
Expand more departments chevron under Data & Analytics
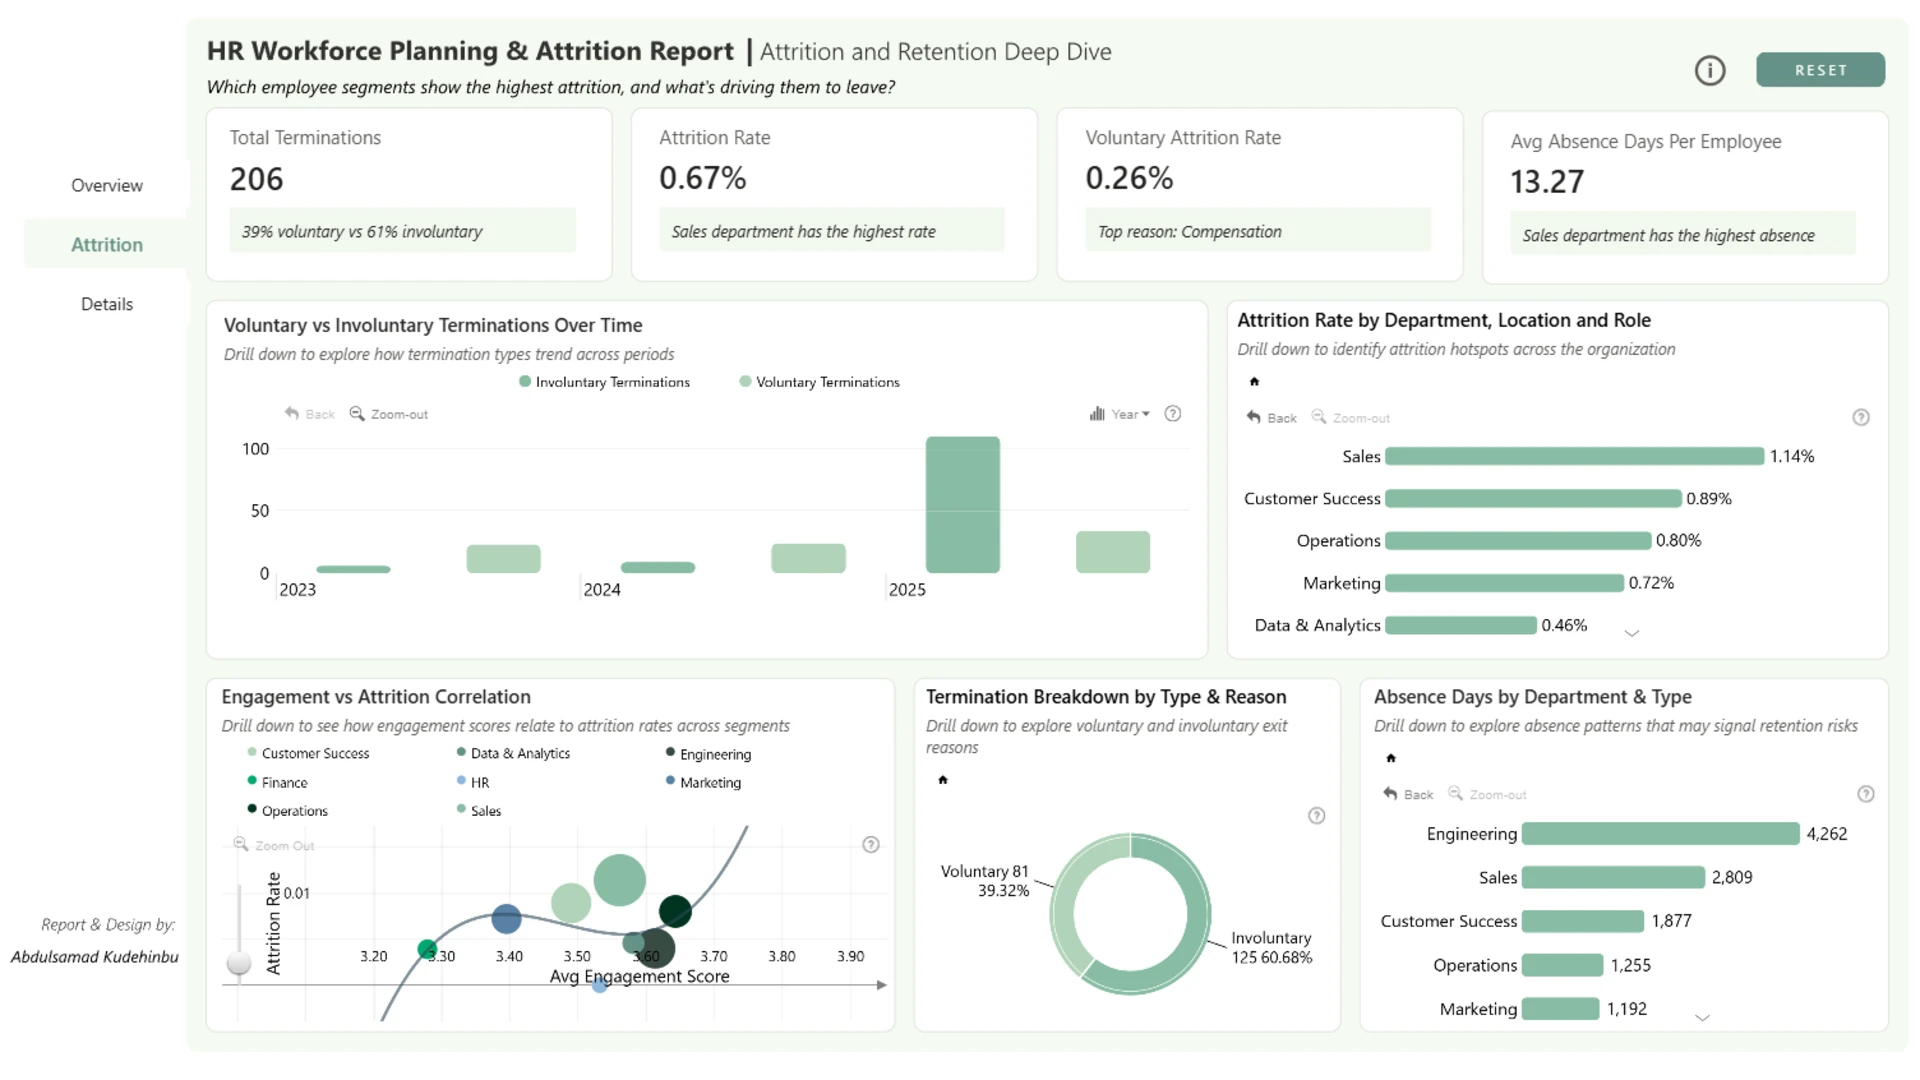[x=1632, y=633]
